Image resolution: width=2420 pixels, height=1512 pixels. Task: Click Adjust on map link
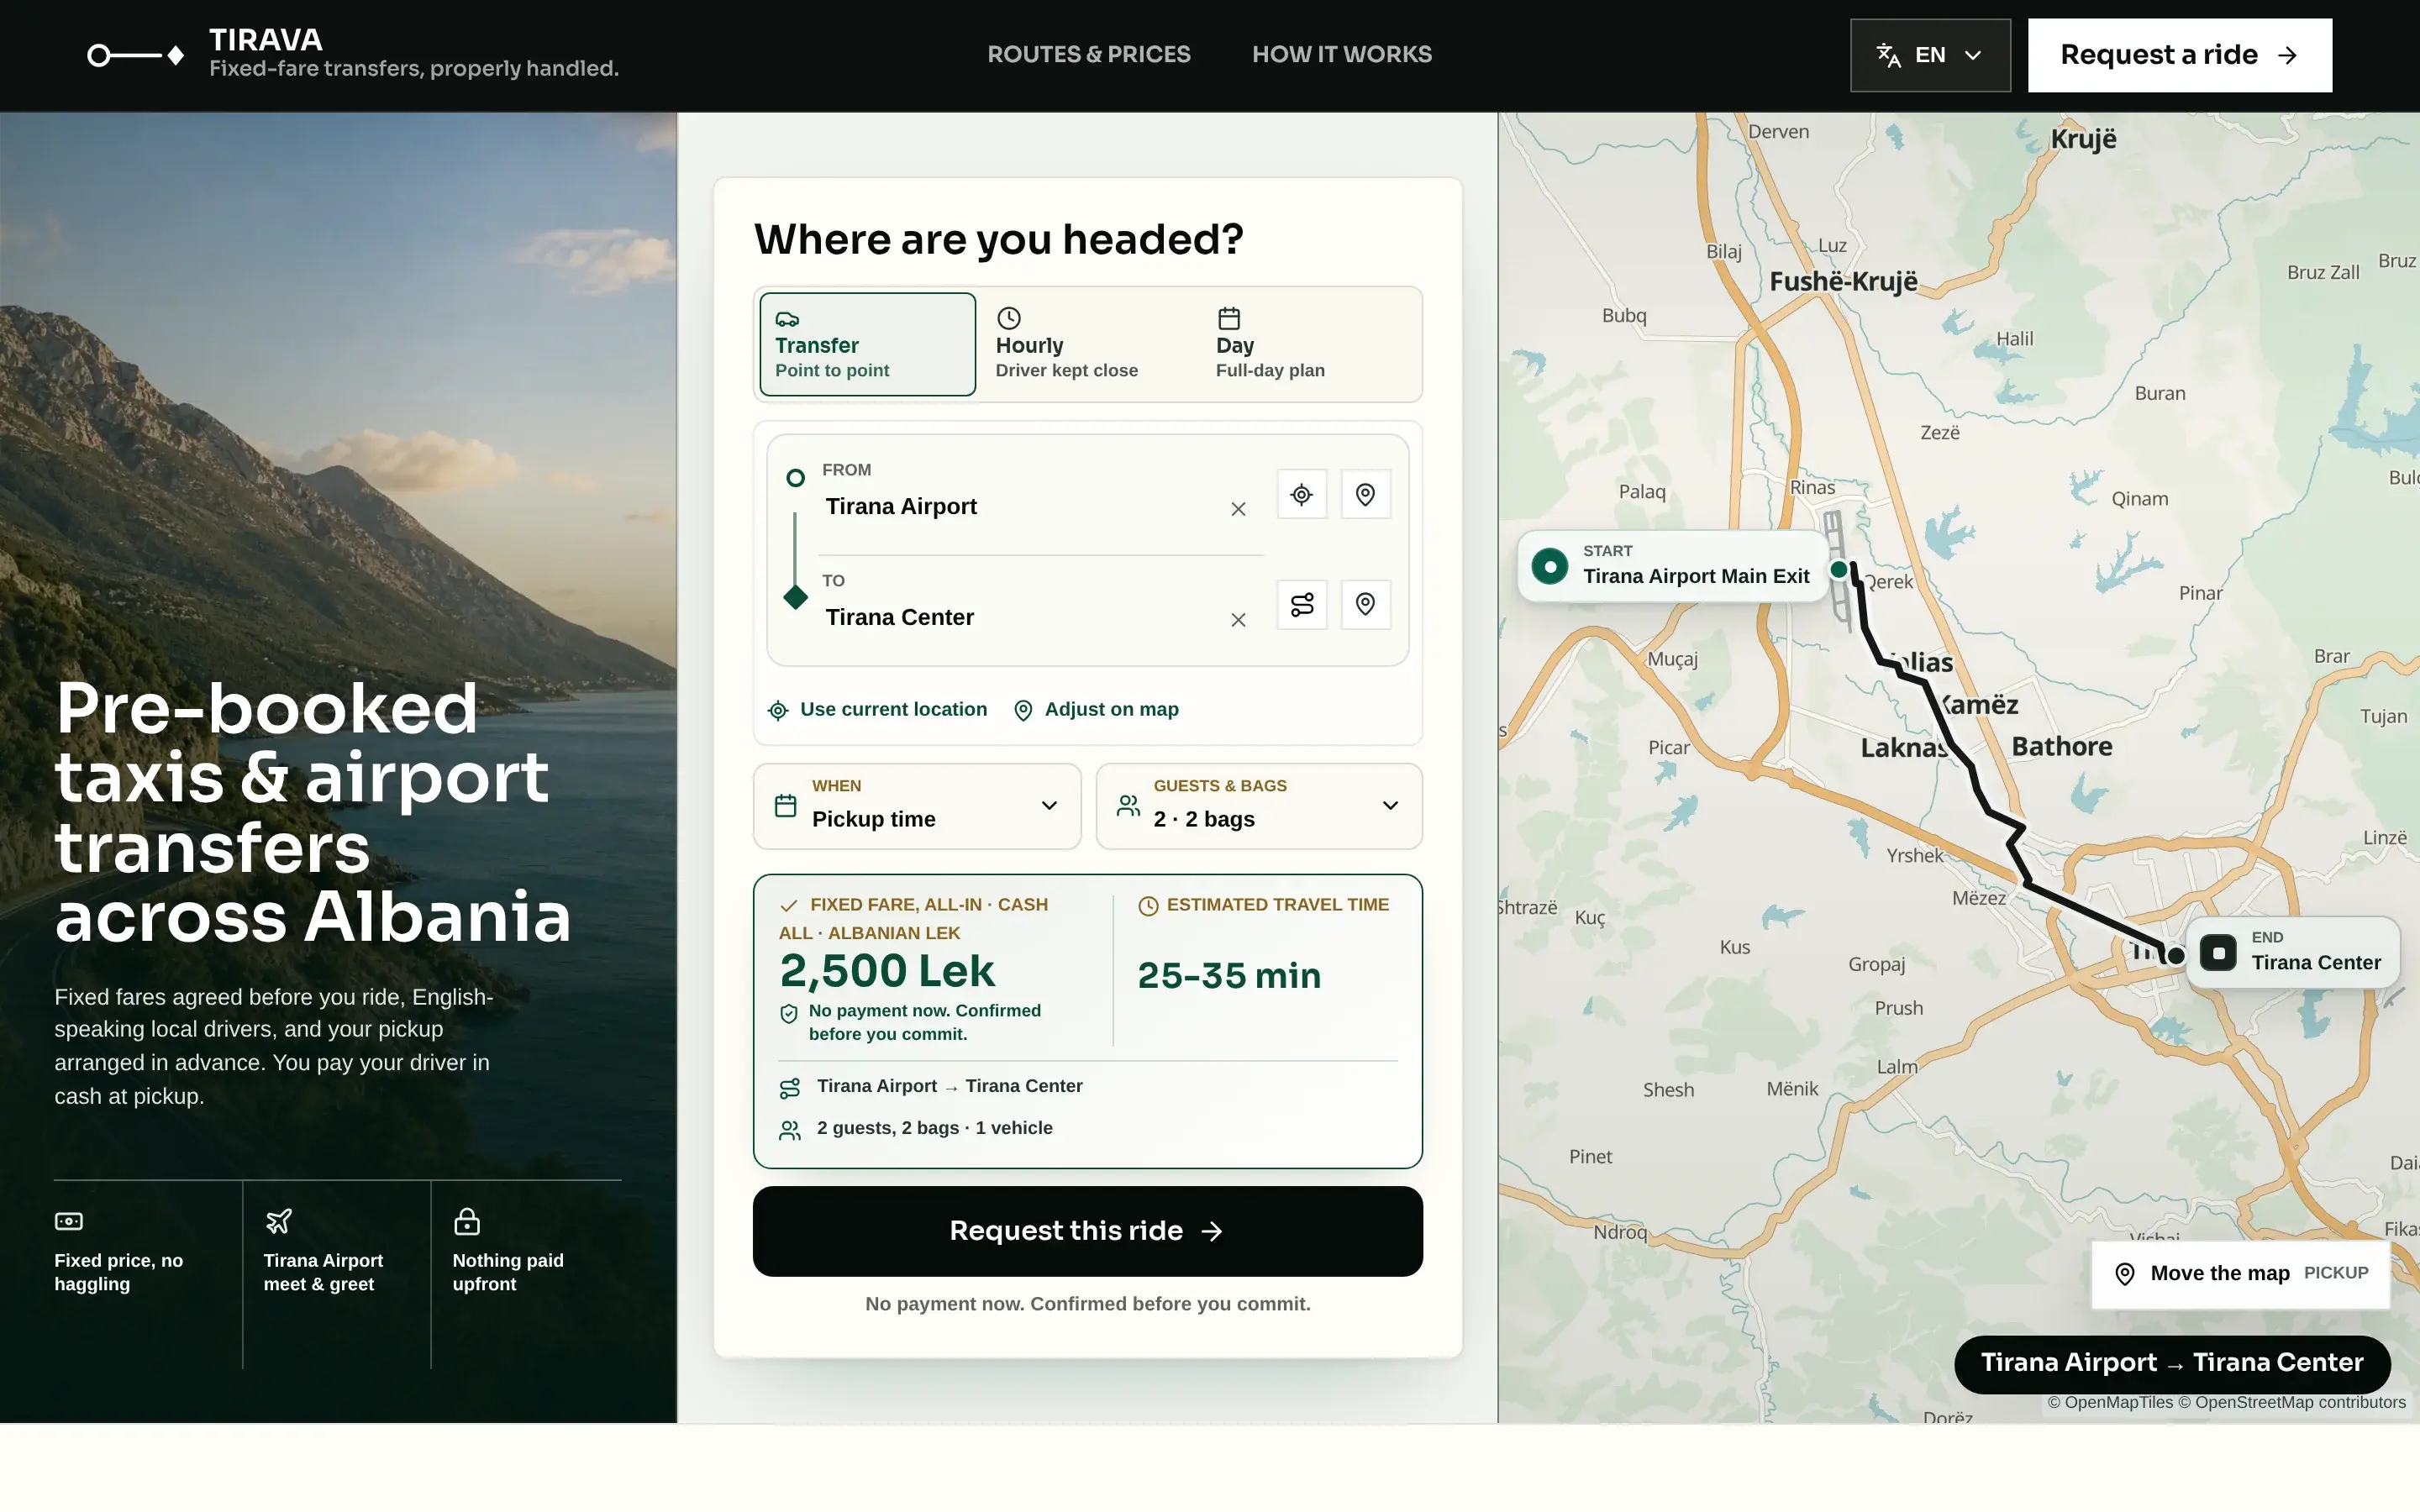[x=1096, y=709]
